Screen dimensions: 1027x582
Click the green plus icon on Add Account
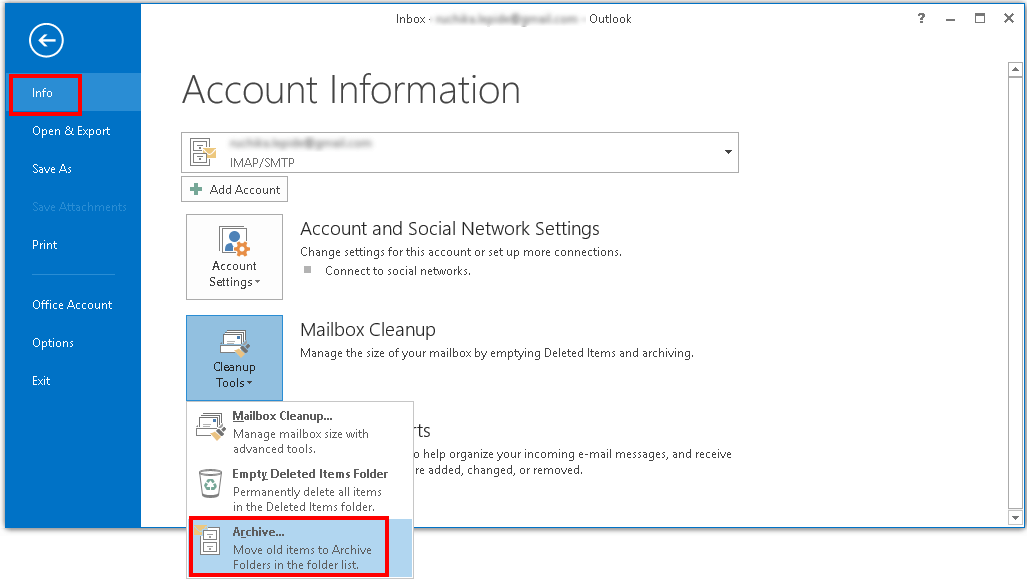196,190
